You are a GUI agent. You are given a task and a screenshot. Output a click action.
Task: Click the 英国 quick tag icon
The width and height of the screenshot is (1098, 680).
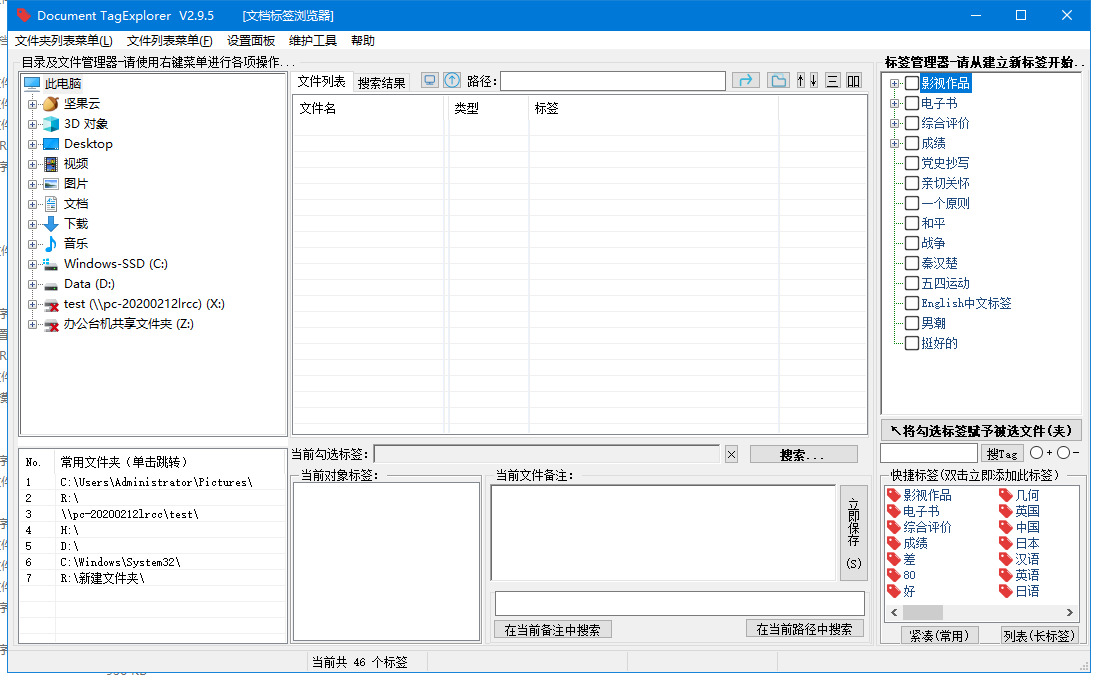1006,511
